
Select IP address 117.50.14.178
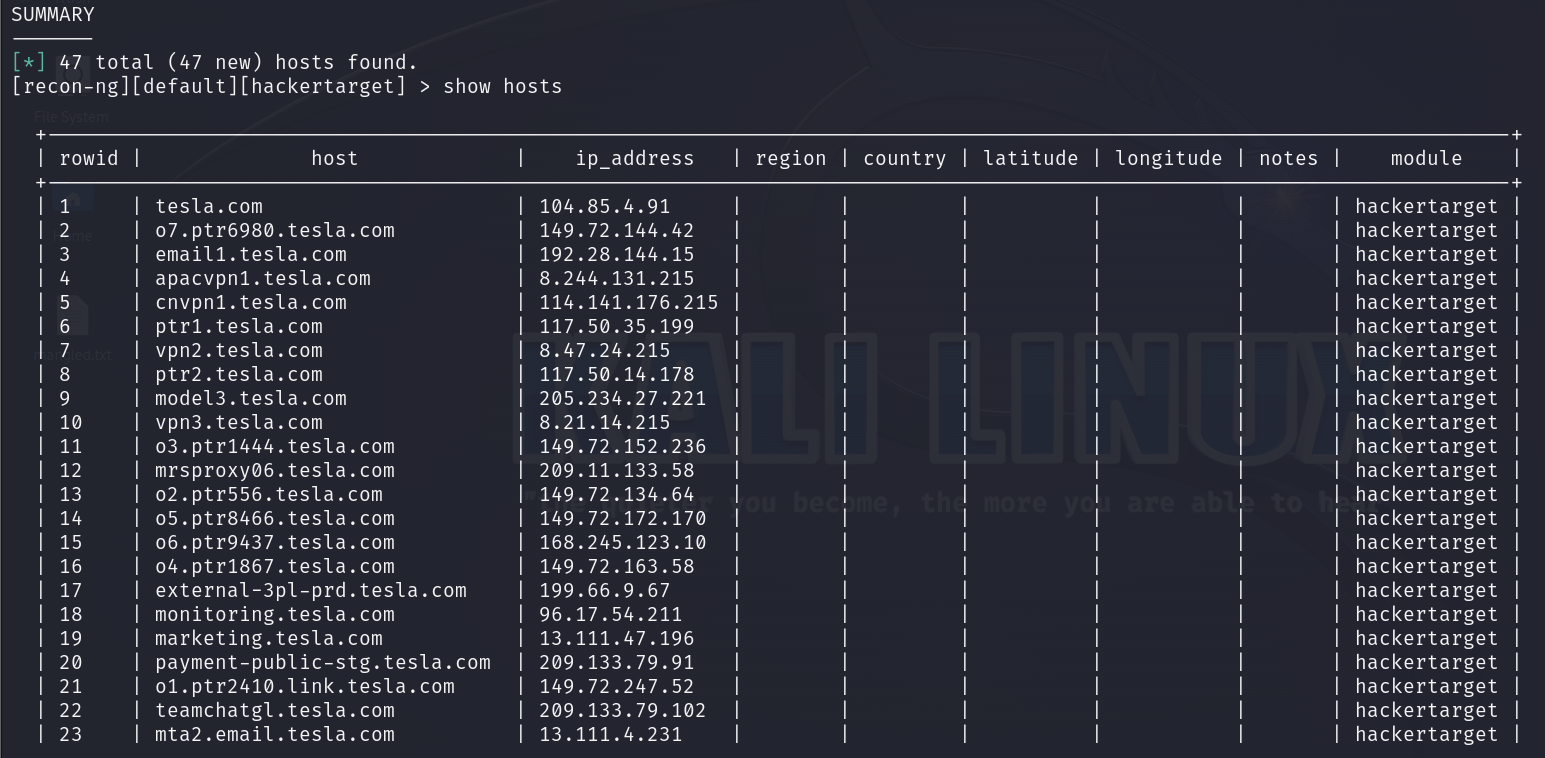click(x=617, y=374)
